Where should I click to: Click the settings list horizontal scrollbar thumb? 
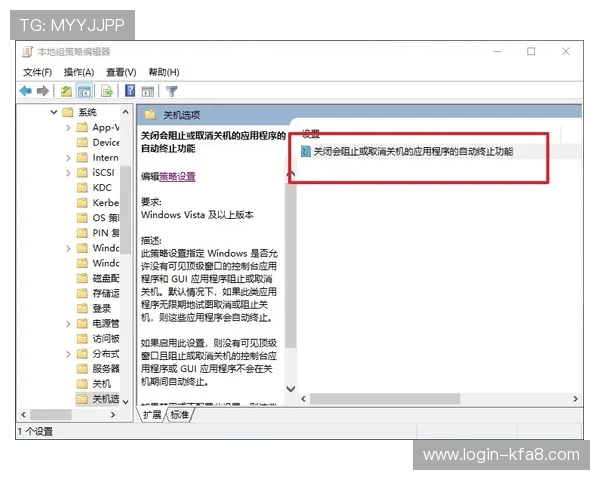(x=385, y=399)
